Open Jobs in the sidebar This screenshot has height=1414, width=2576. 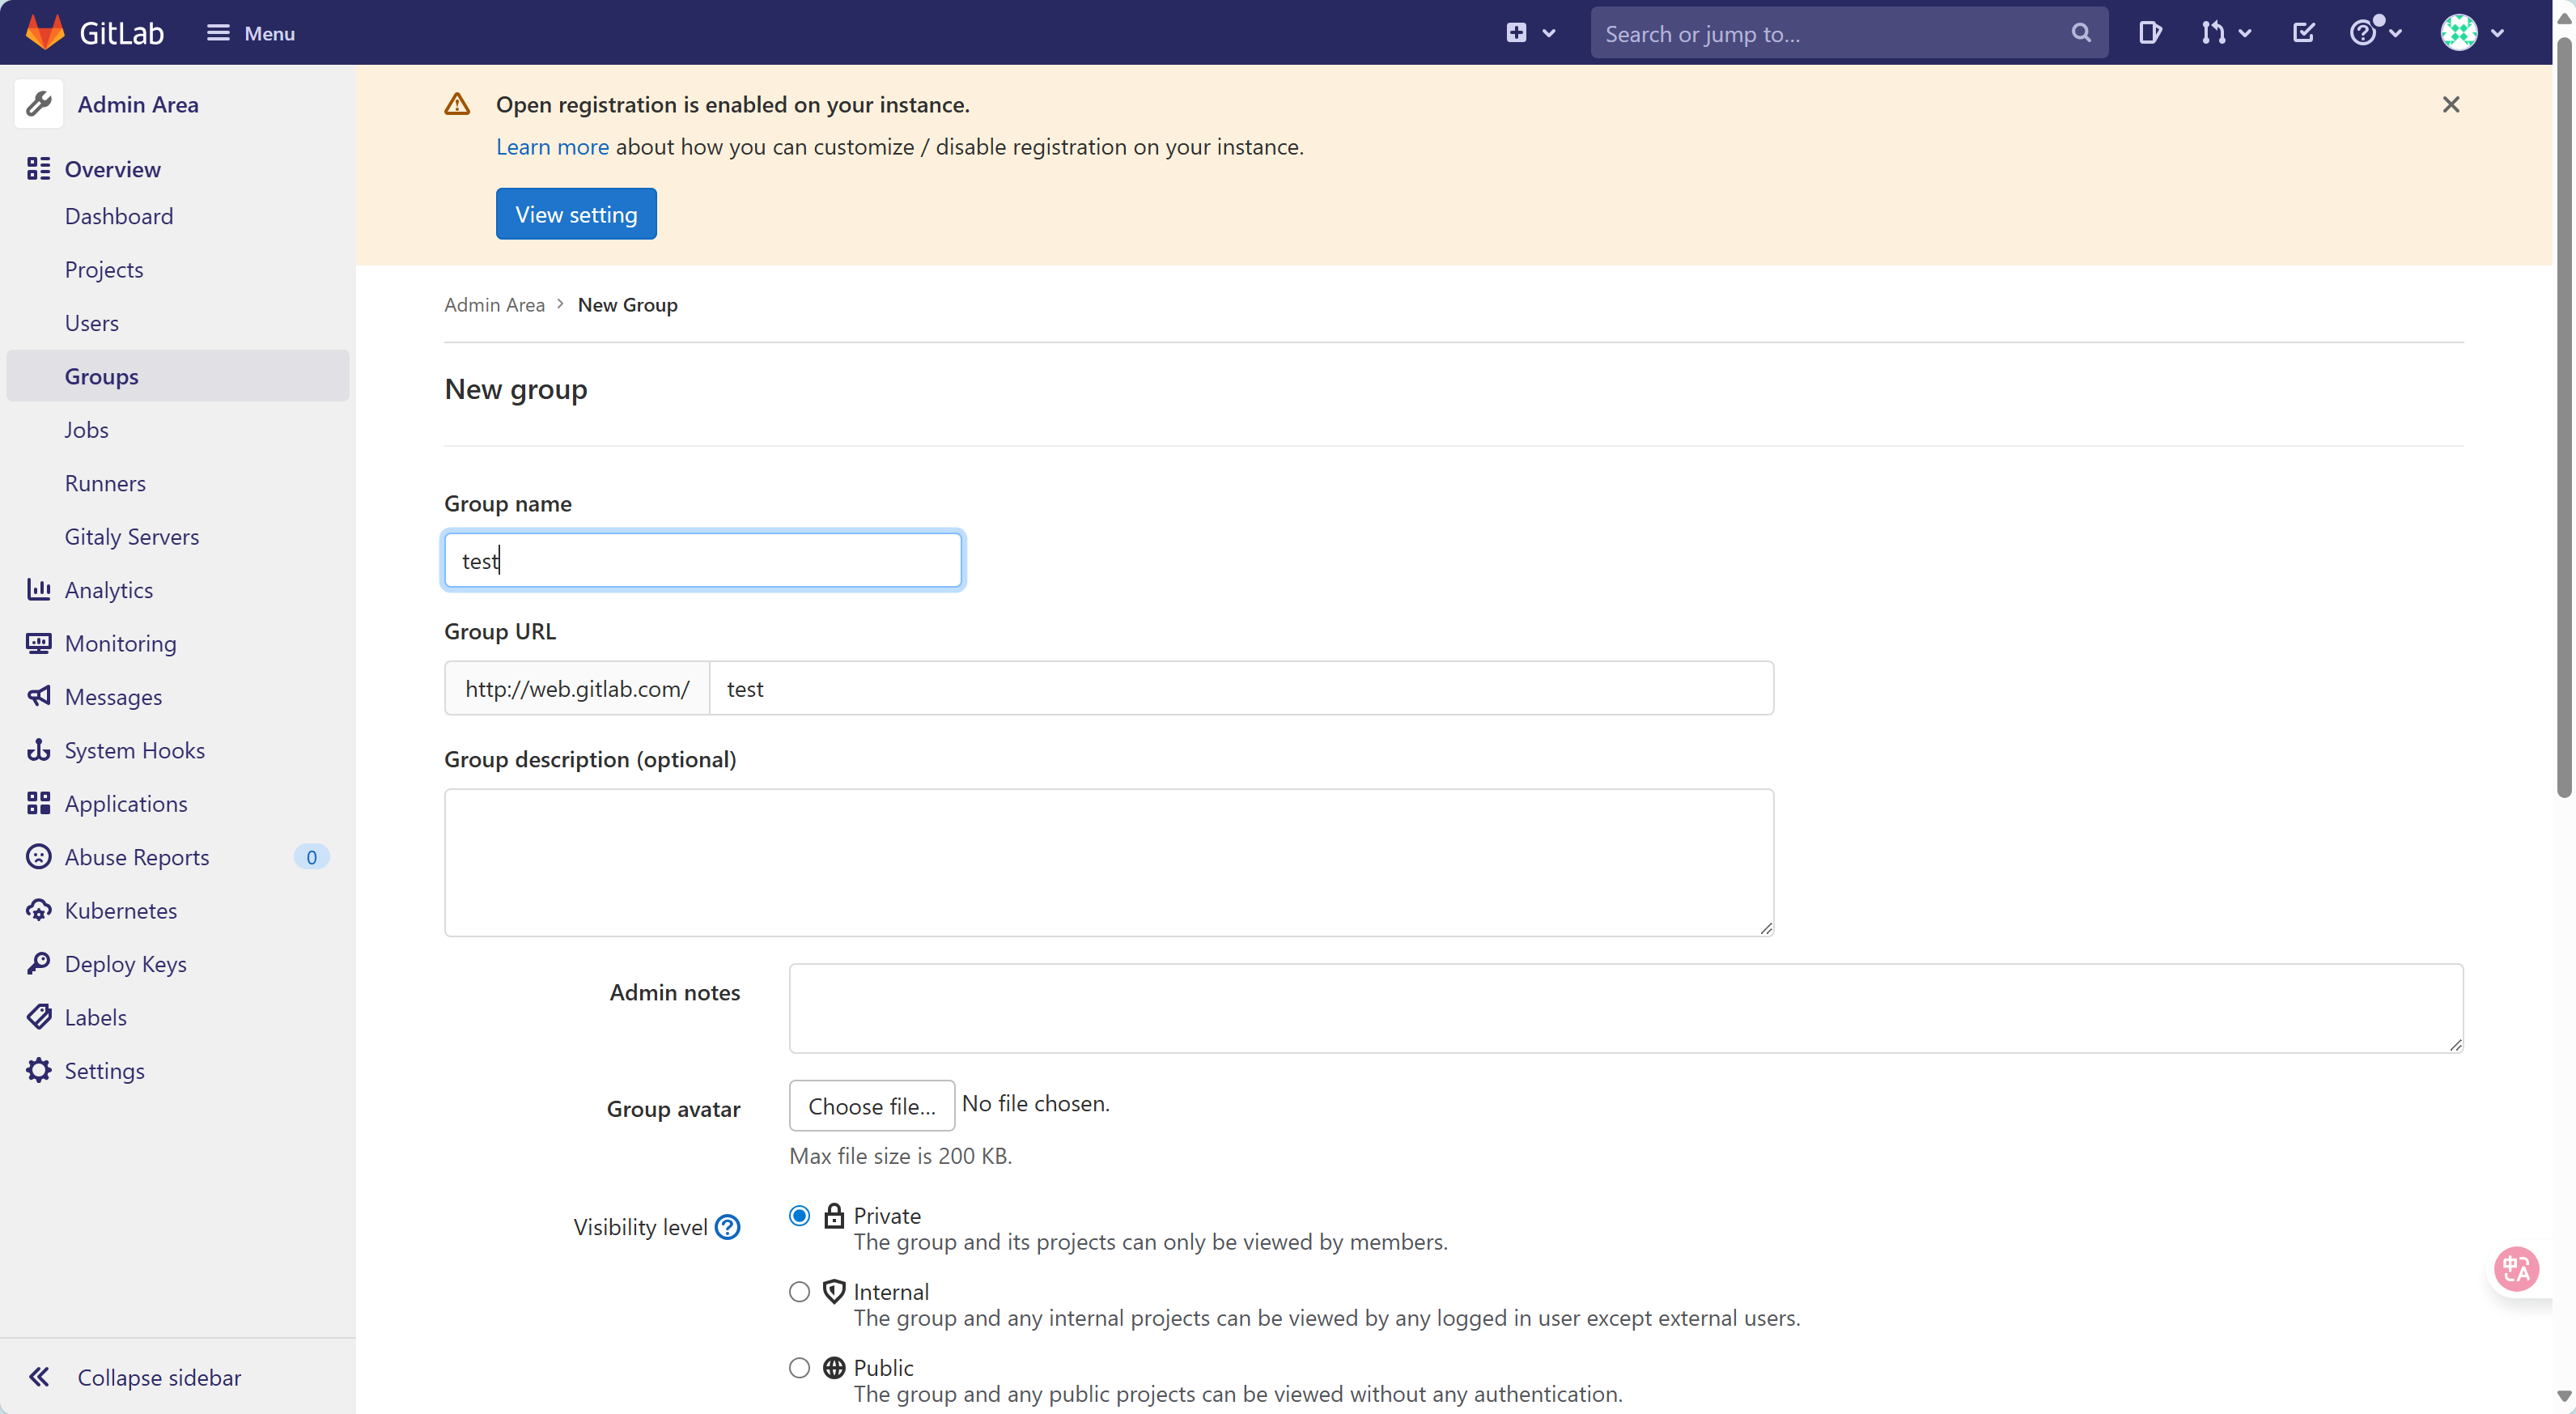click(x=87, y=430)
